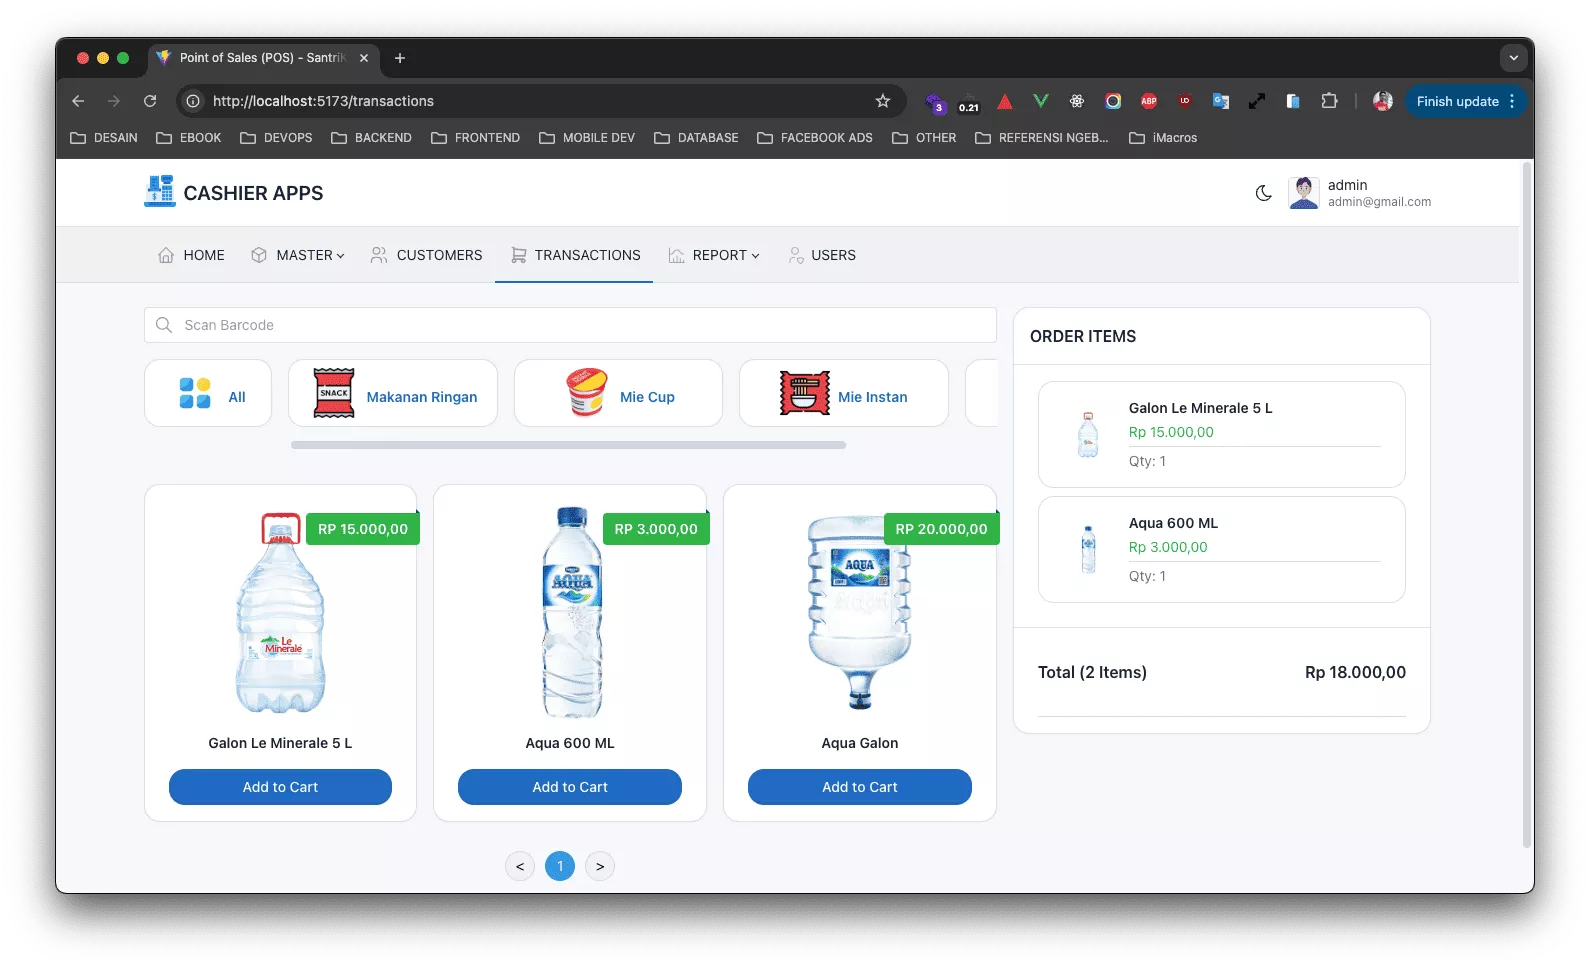Image resolution: width=1590 pixels, height=967 pixels.
Task: Click the red triangle extension icon
Action: click(x=1005, y=101)
